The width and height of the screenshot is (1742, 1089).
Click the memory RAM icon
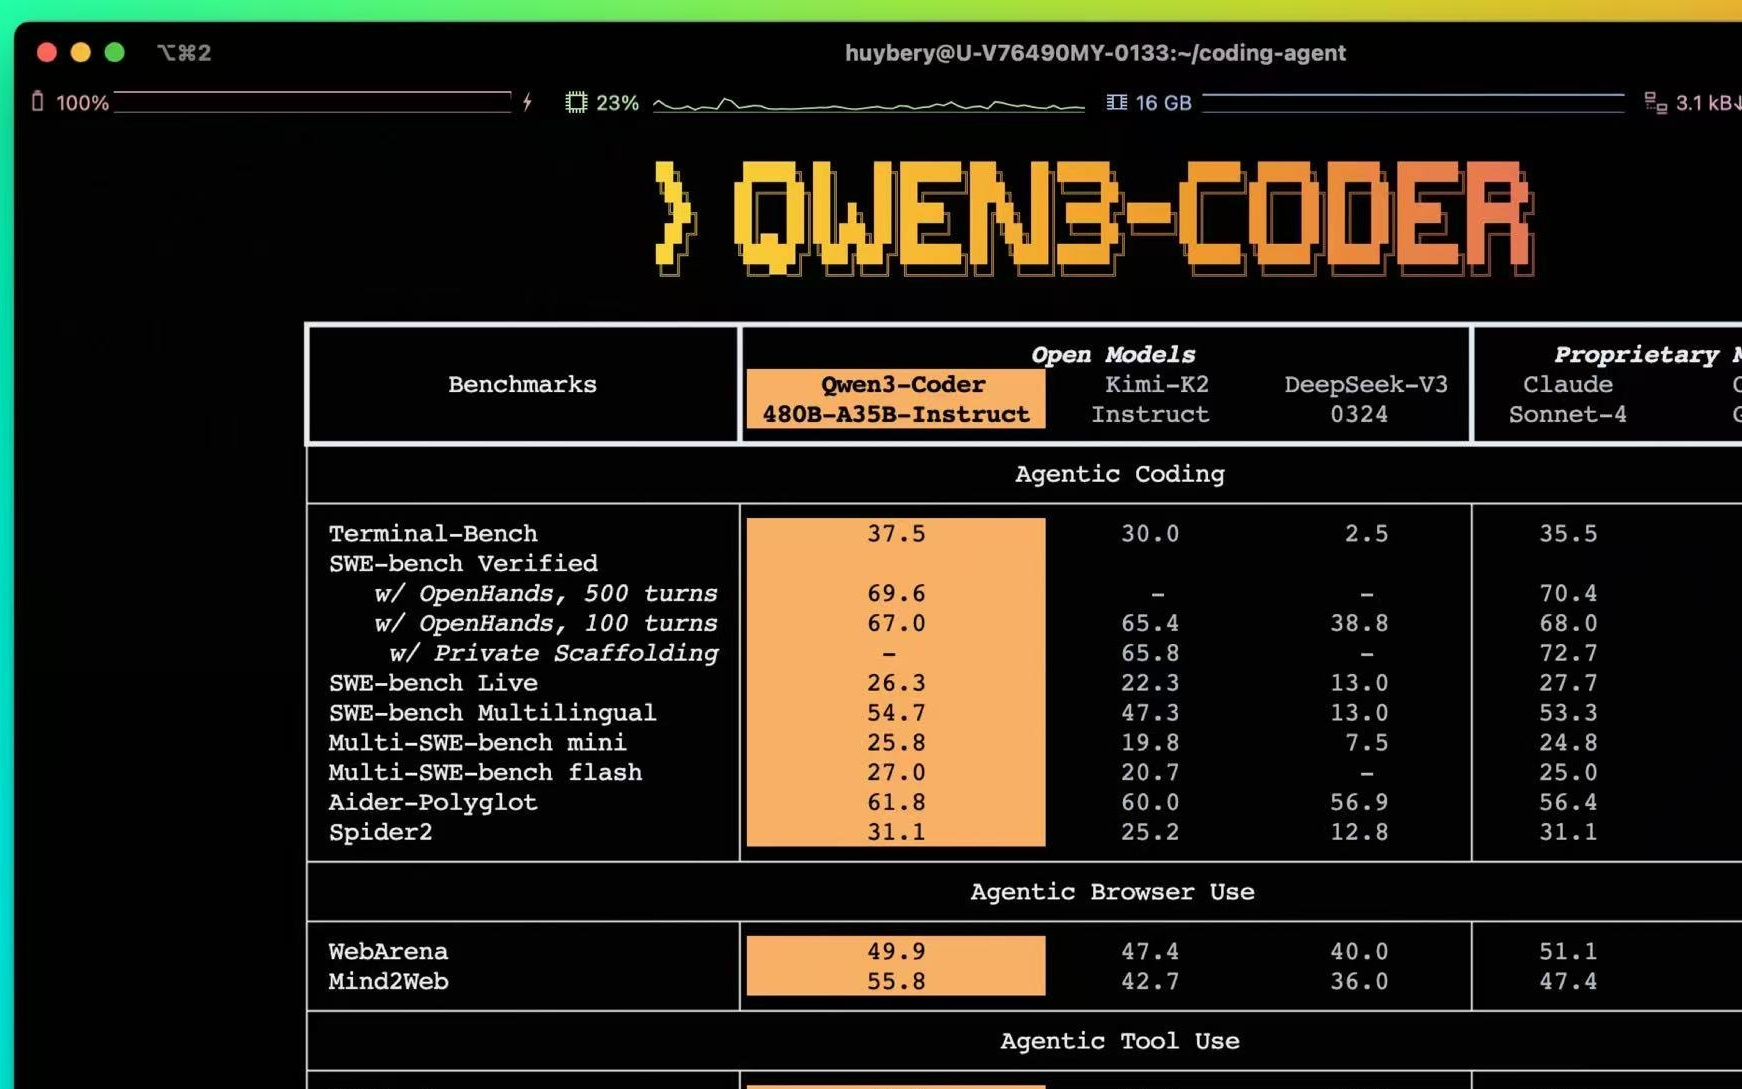tap(1116, 102)
